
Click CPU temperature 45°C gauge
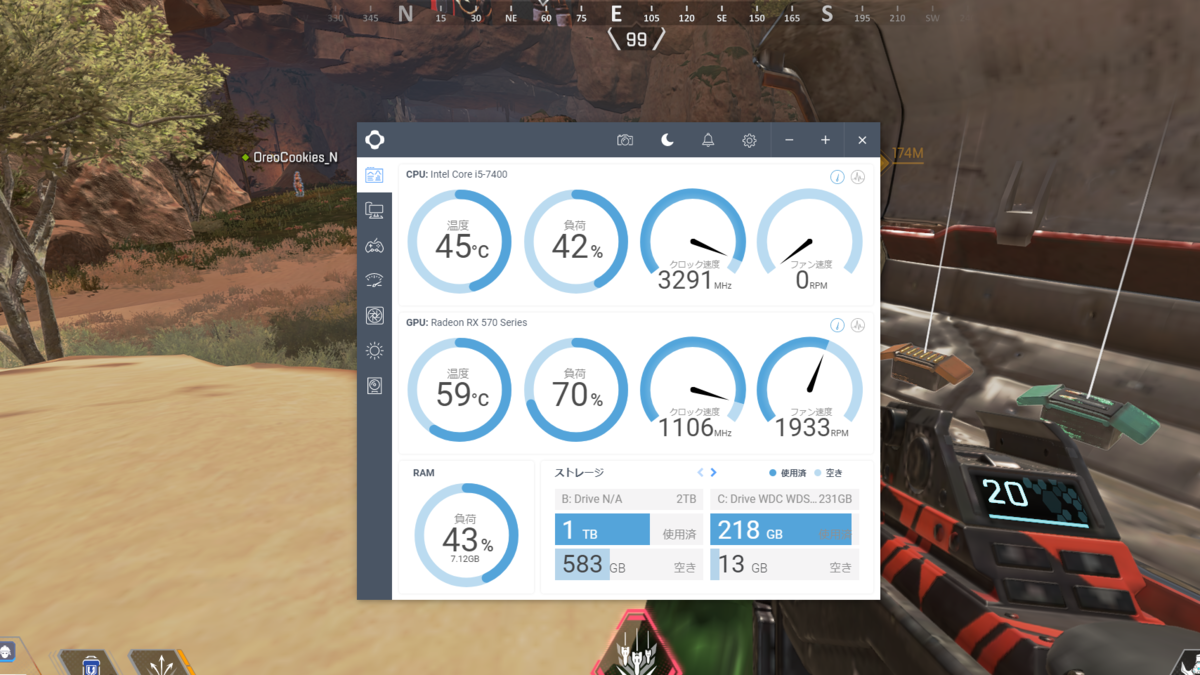point(460,241)
